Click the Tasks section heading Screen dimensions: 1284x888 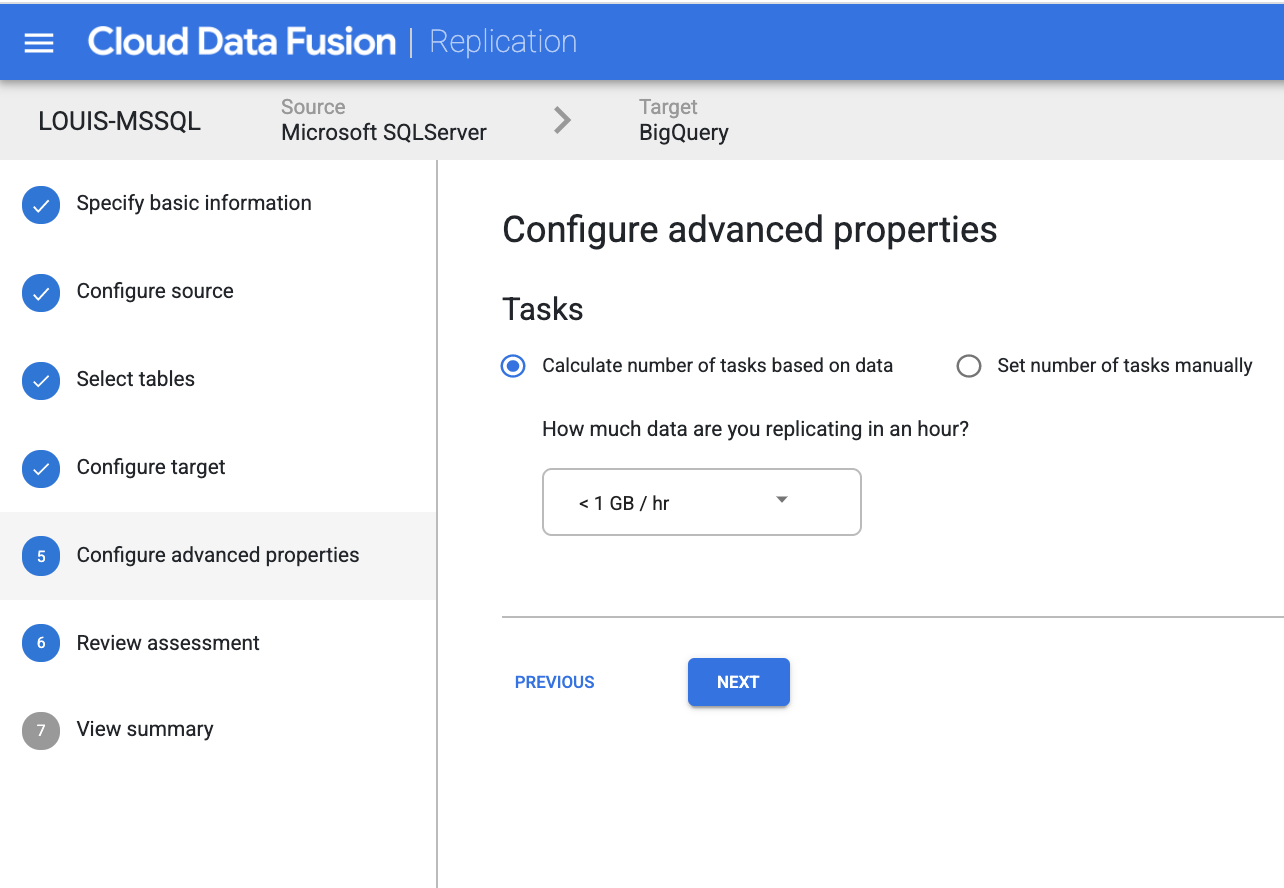point(543,309)
